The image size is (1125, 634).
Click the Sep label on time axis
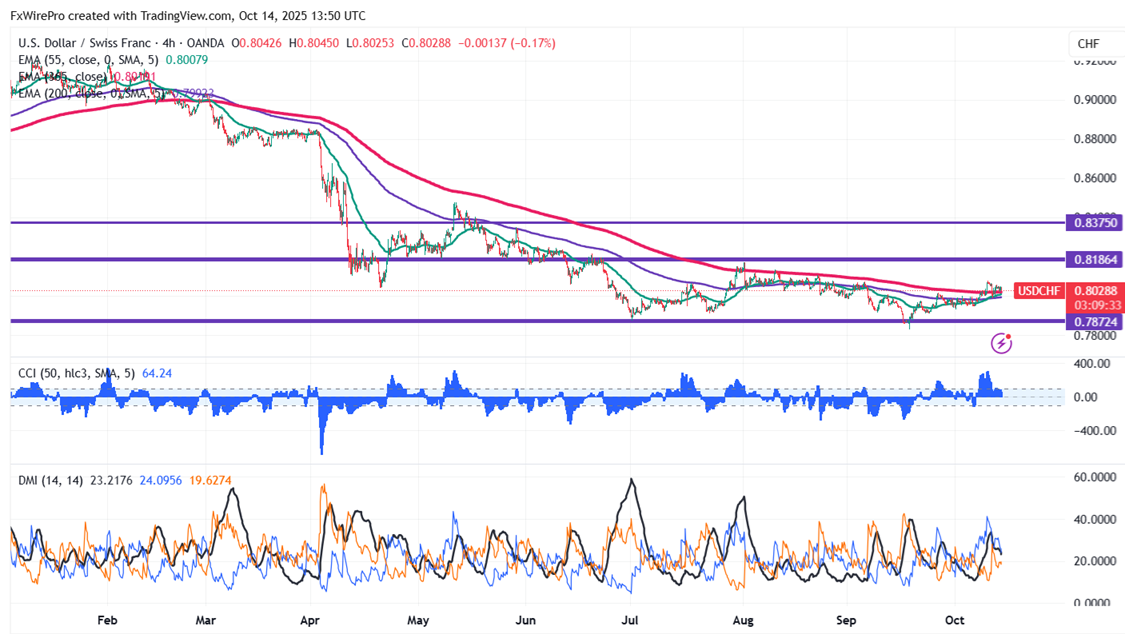(x=846, y=620)
